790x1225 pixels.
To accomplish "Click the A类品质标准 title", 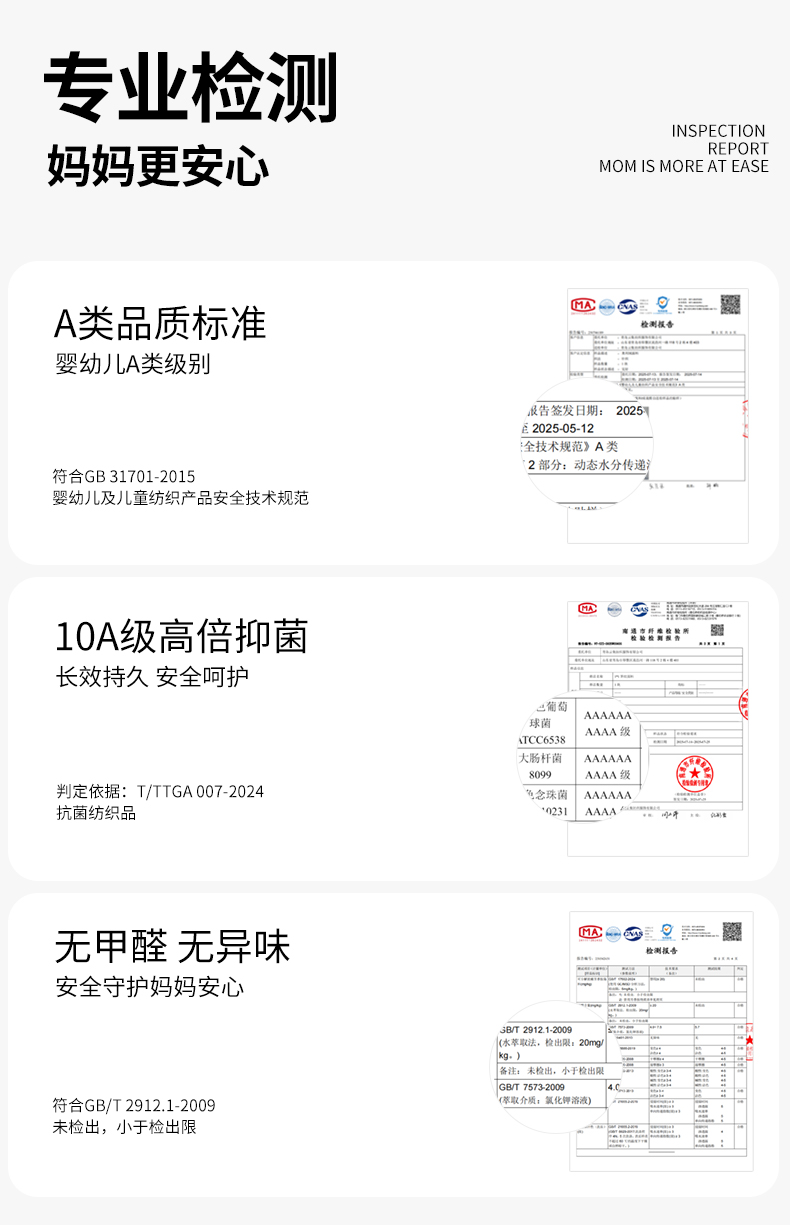I will (x=160, y=324).
